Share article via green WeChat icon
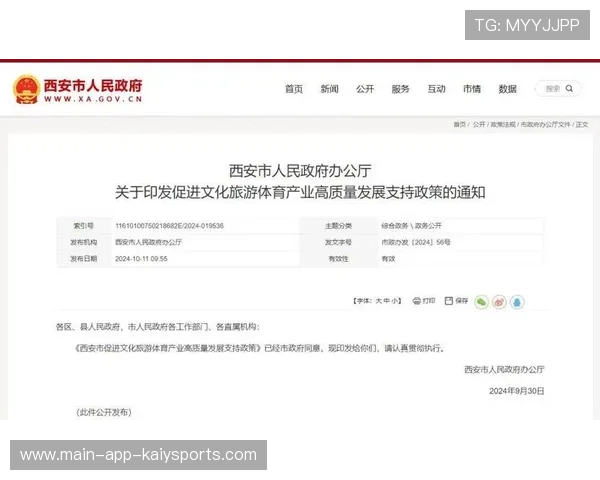The height and width of the screenshot is (480, 600). (481, 302)
